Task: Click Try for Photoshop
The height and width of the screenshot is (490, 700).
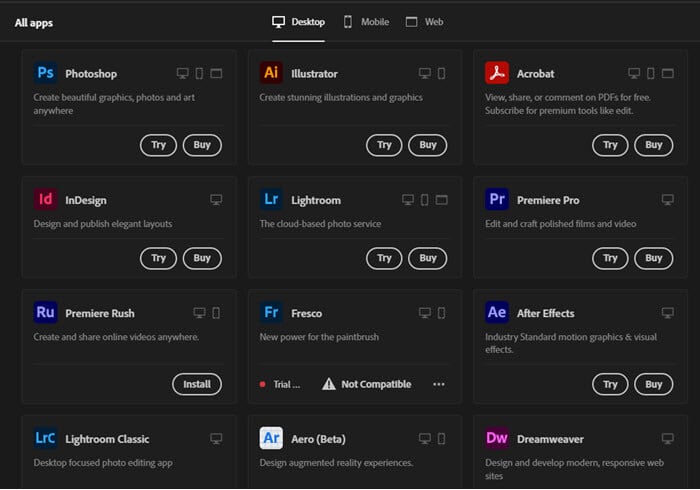Action: tap(158, 145)
